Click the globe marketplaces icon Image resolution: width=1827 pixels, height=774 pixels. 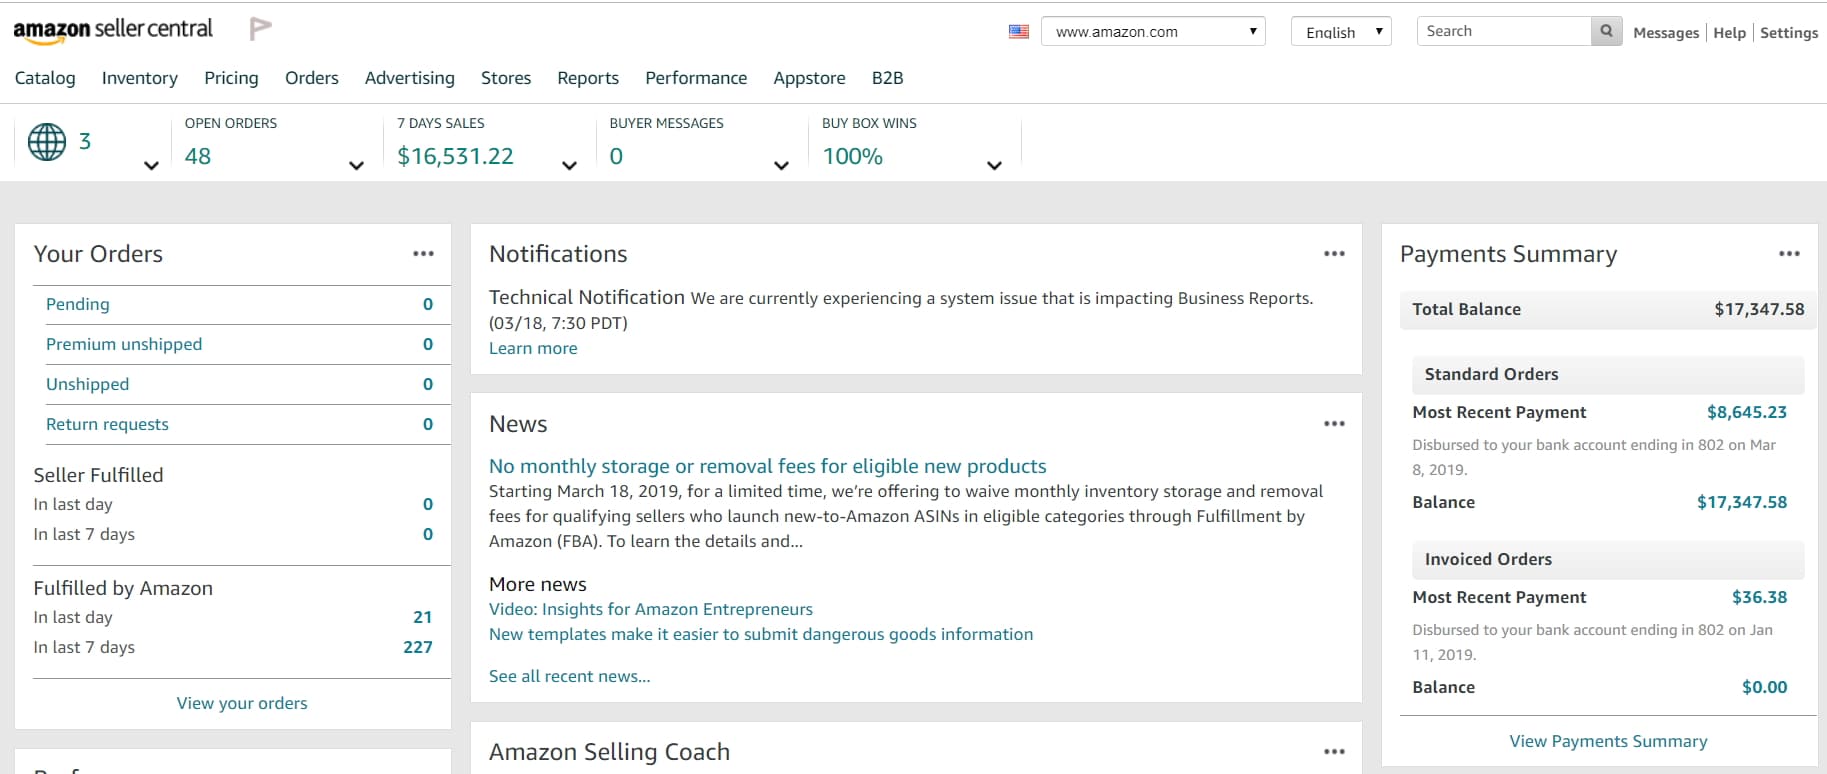click(x=47, y=142)
